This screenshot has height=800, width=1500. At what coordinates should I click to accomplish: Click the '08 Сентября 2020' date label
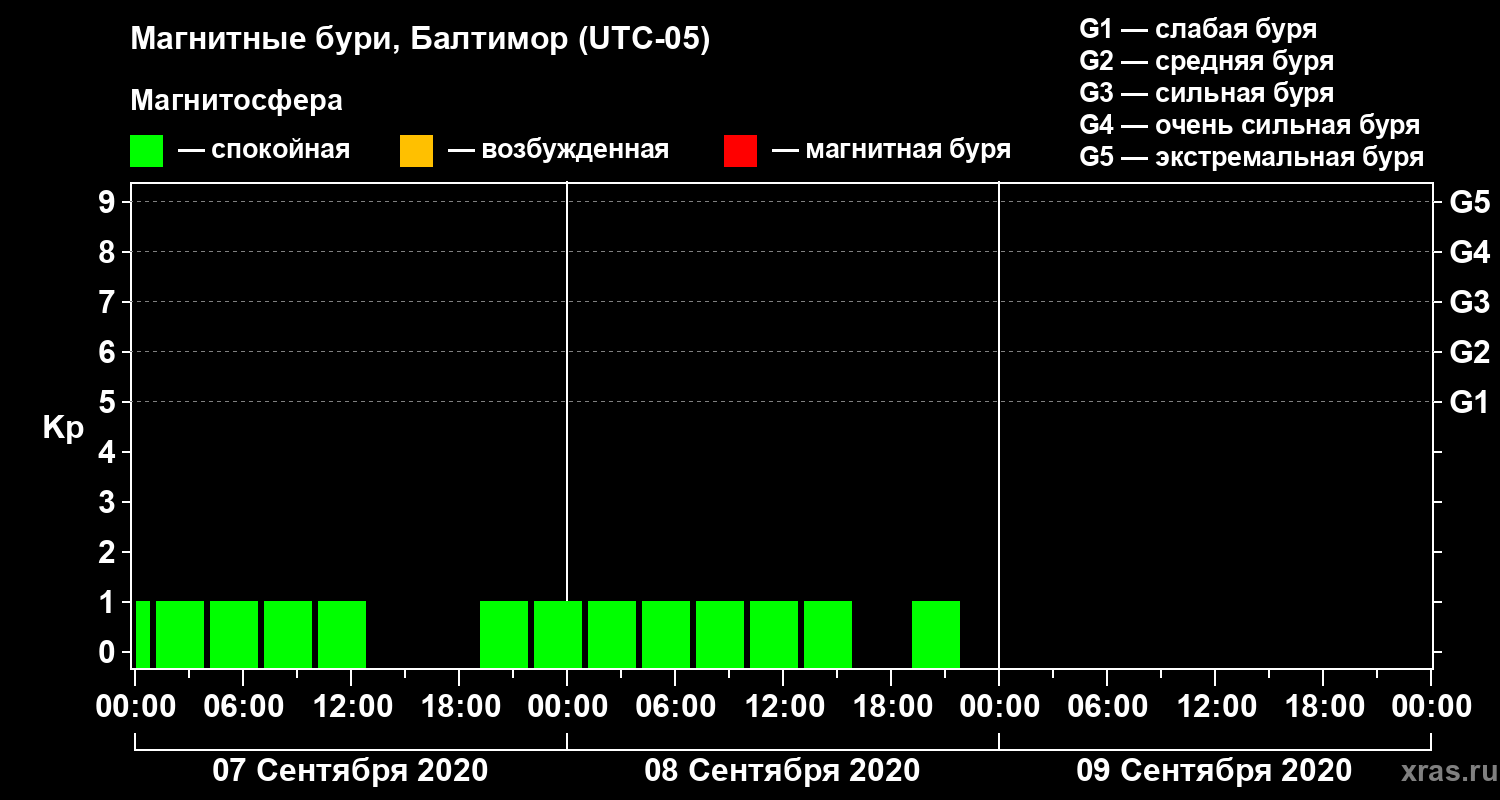click(782, 771)
